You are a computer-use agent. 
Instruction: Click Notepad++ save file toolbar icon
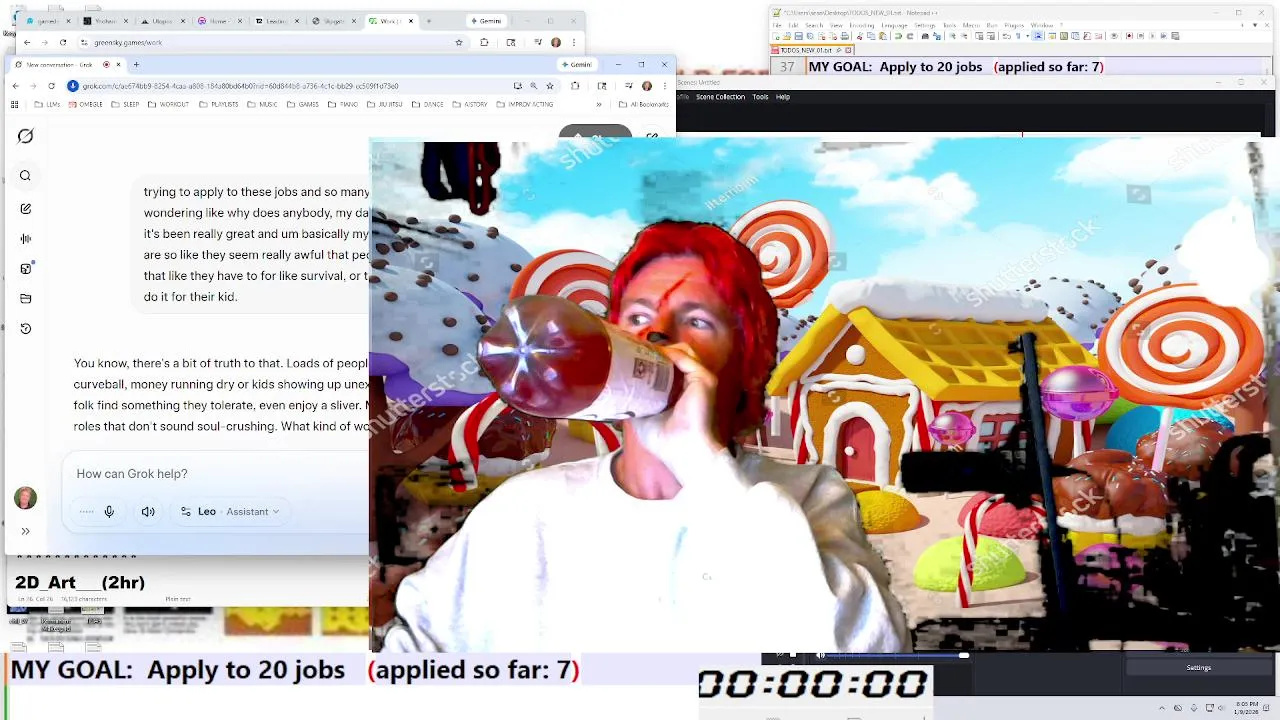[x=799, y=36]
